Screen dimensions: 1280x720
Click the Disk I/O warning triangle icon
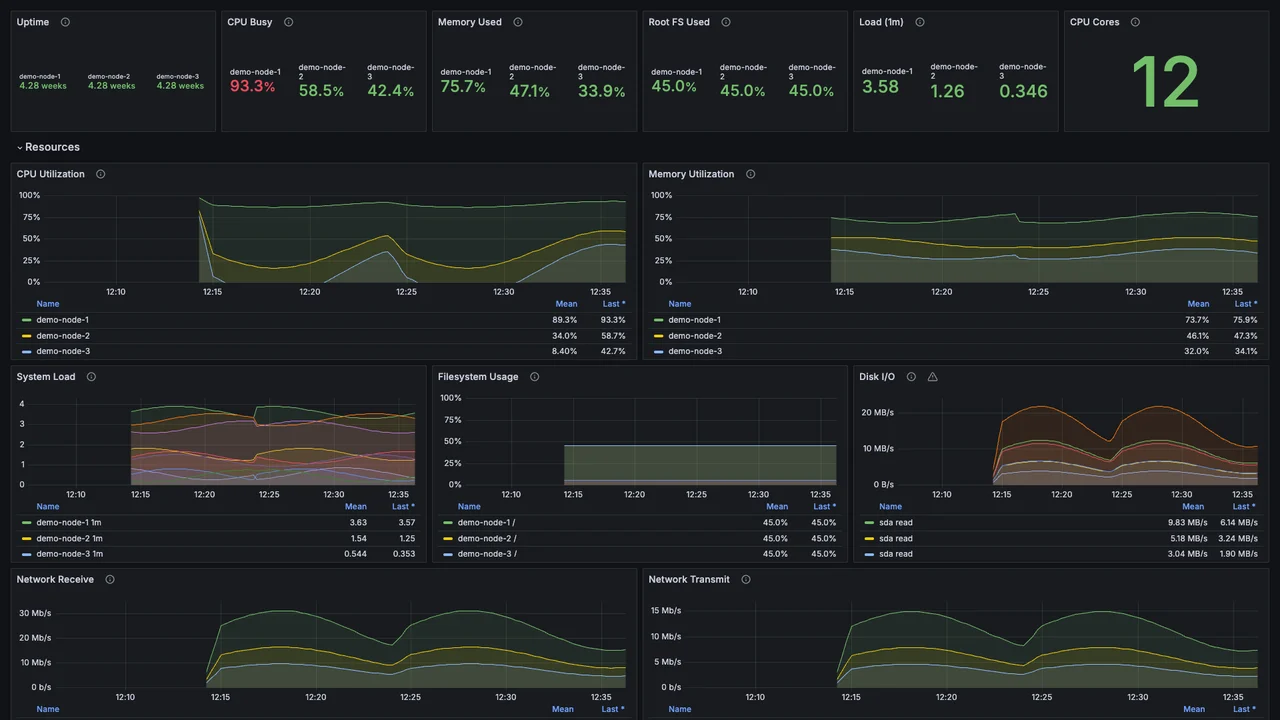click(932, 377)
